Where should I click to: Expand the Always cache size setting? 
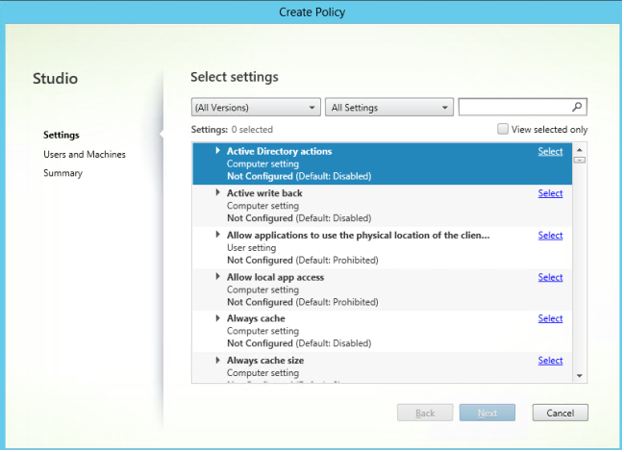(x=218, y=360)
